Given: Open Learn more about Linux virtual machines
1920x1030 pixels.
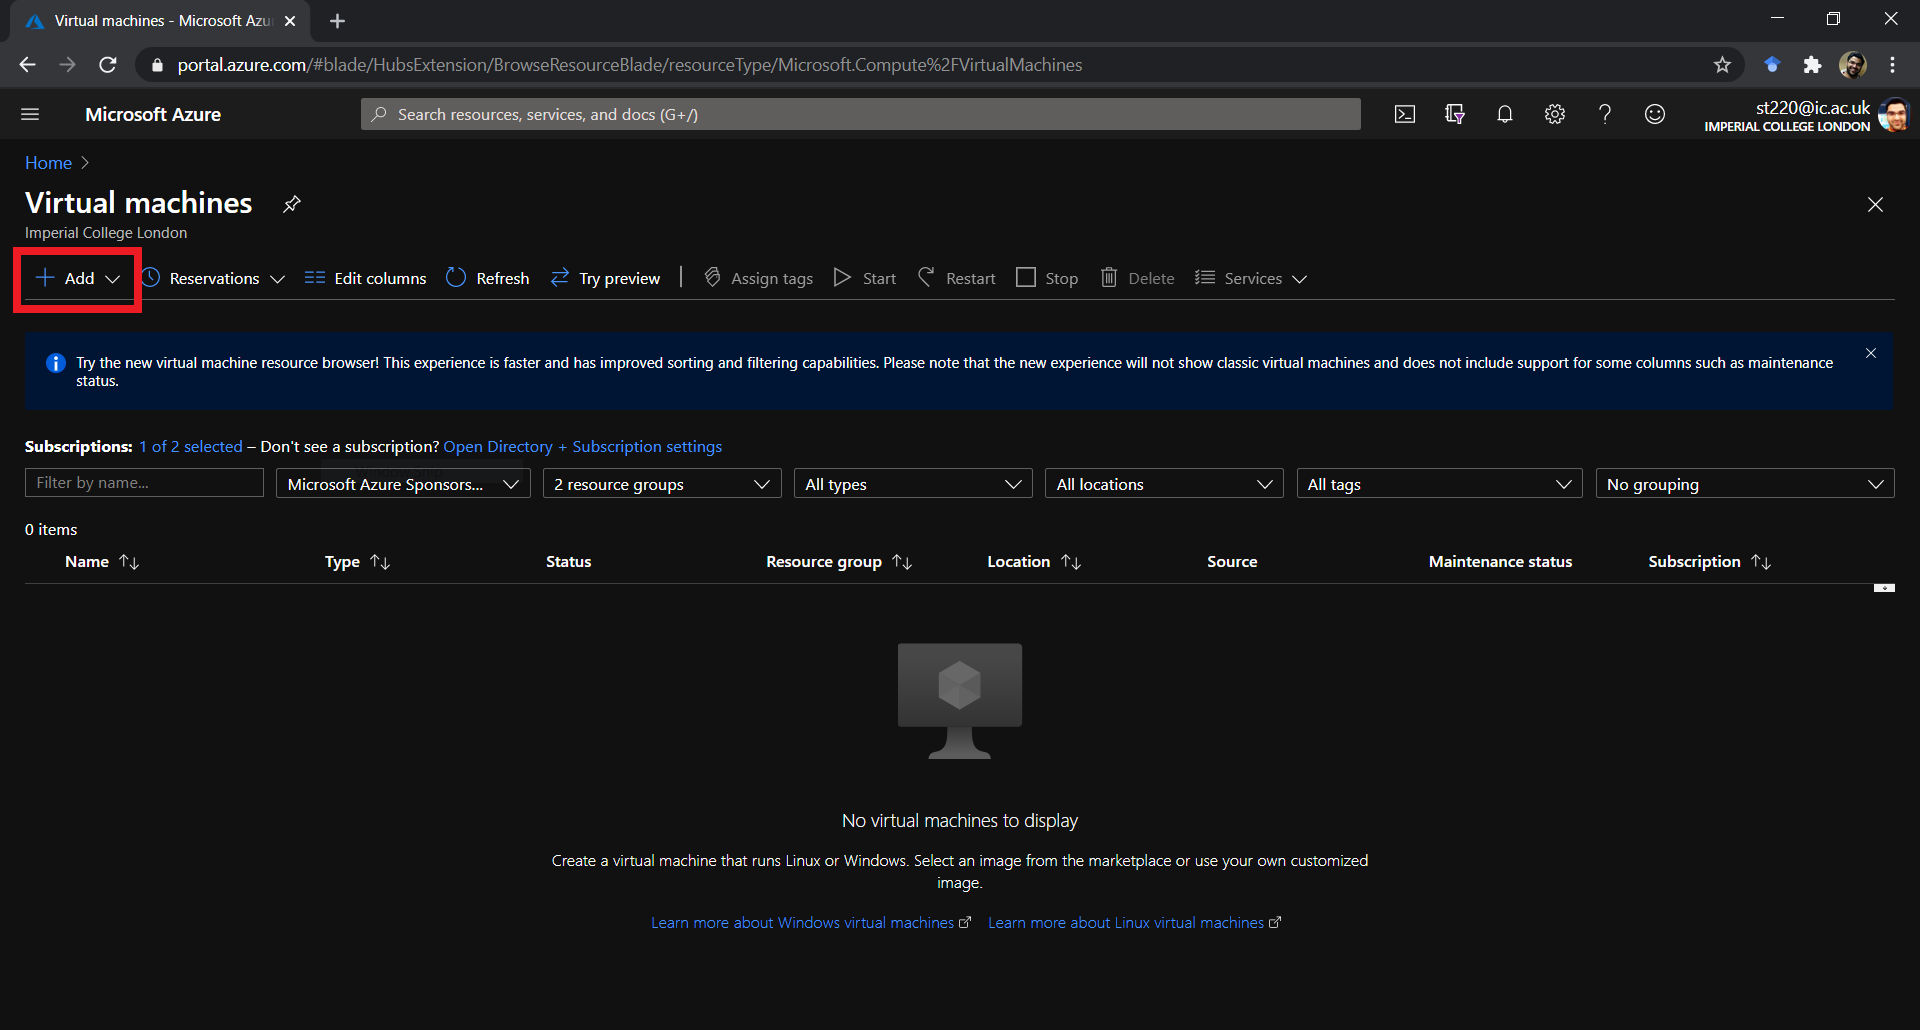Looking at the screenshot, I should [1134, 923].
